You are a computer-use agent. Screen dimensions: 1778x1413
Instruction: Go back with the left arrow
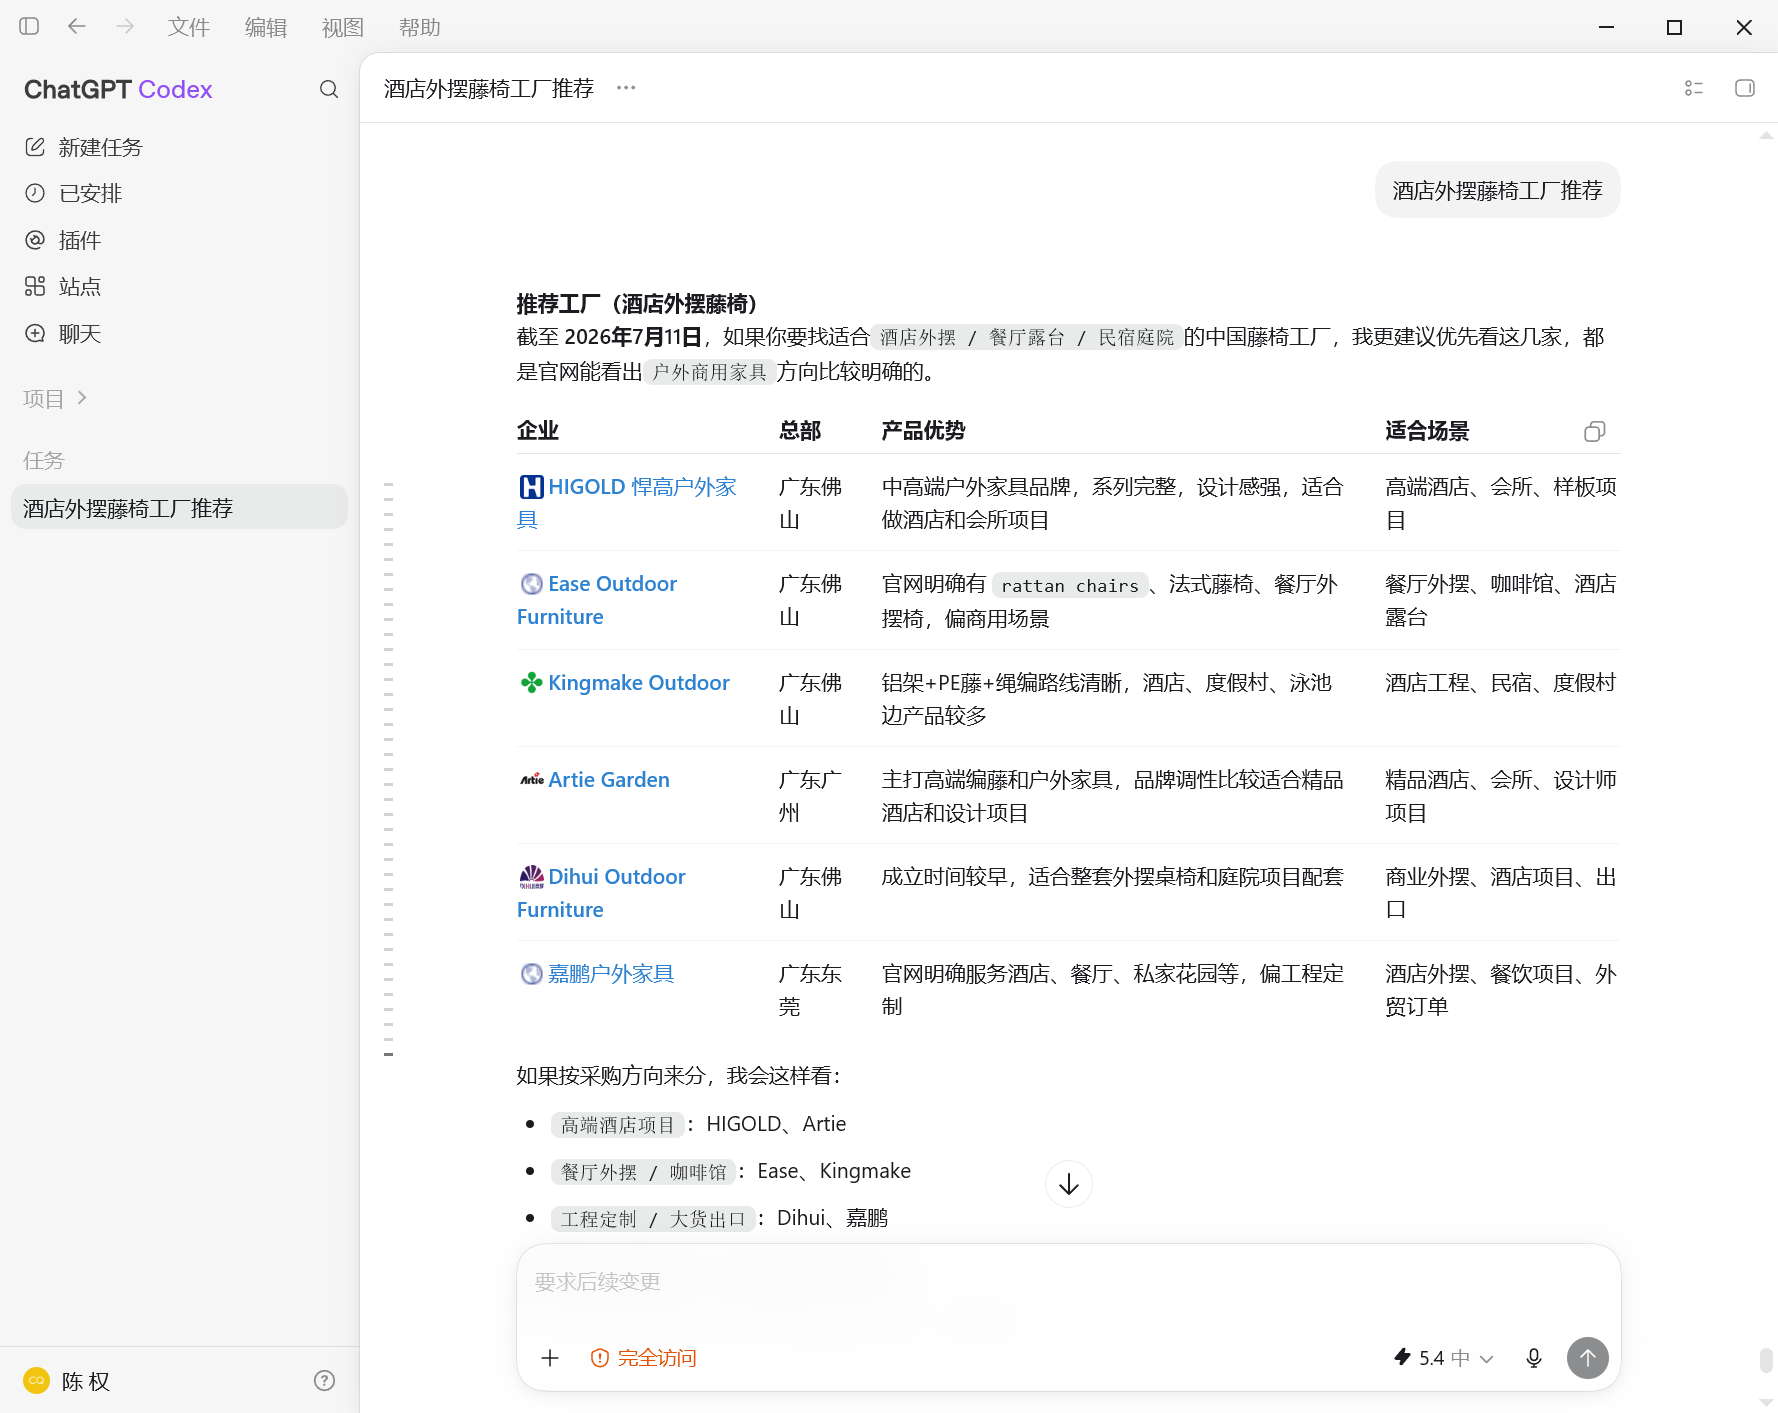click(77, 27)
